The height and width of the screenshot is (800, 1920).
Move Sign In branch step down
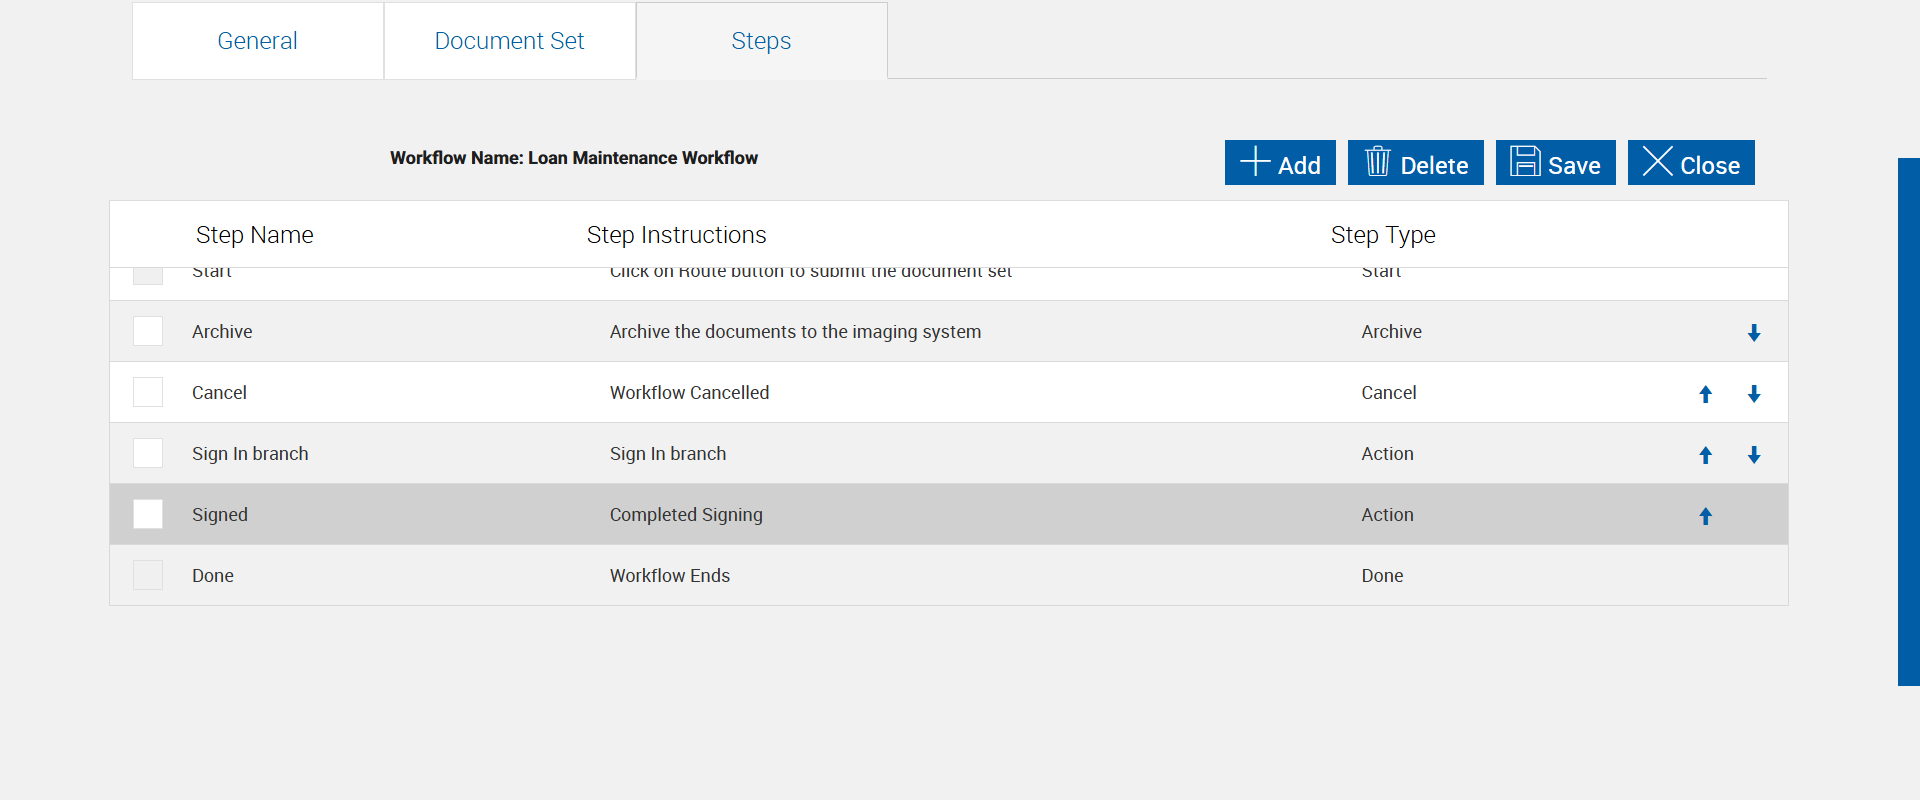[x=1754, y=455]
